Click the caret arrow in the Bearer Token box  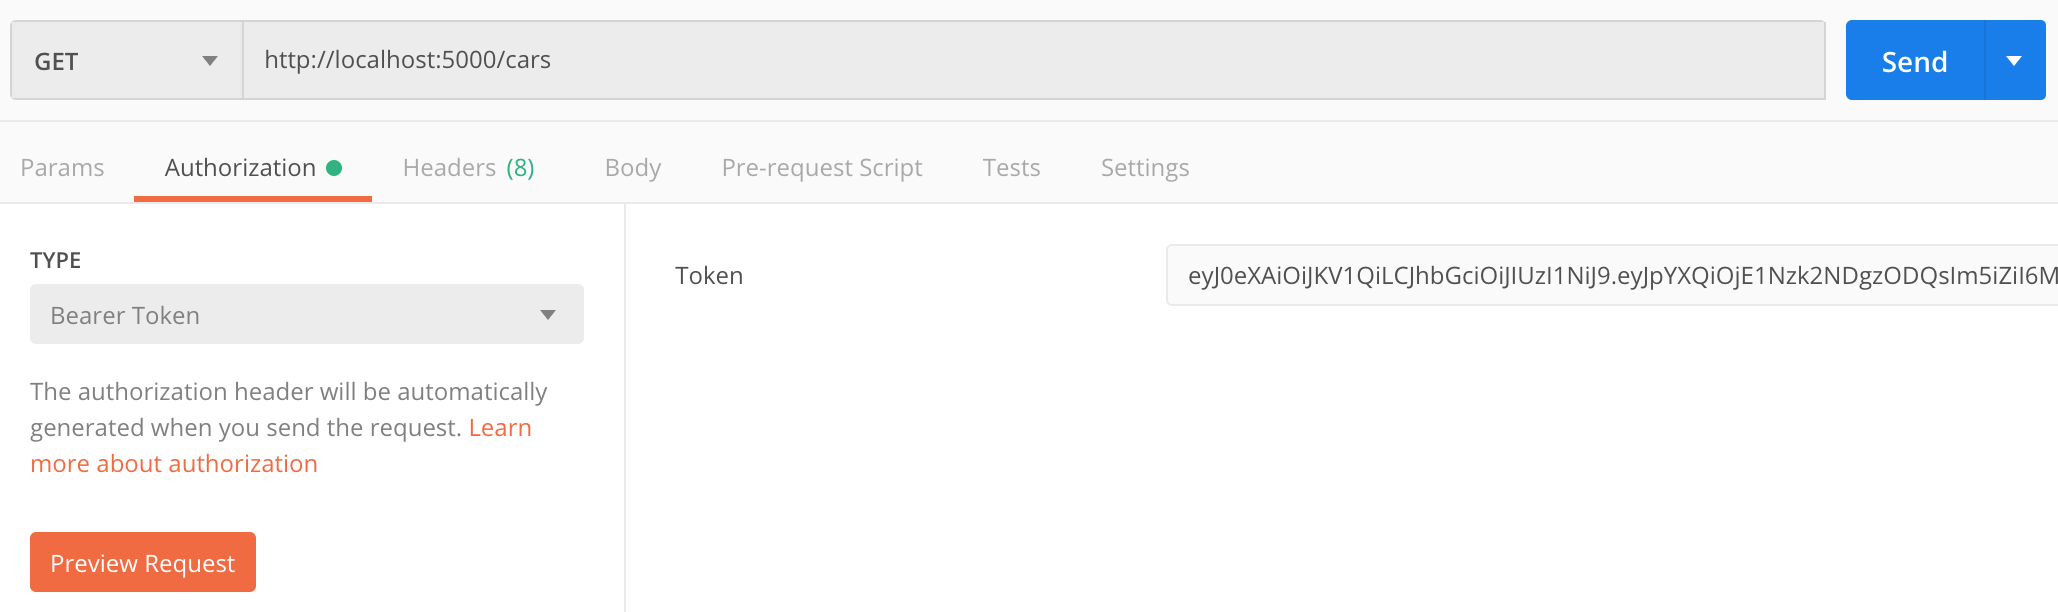(547, 315)
